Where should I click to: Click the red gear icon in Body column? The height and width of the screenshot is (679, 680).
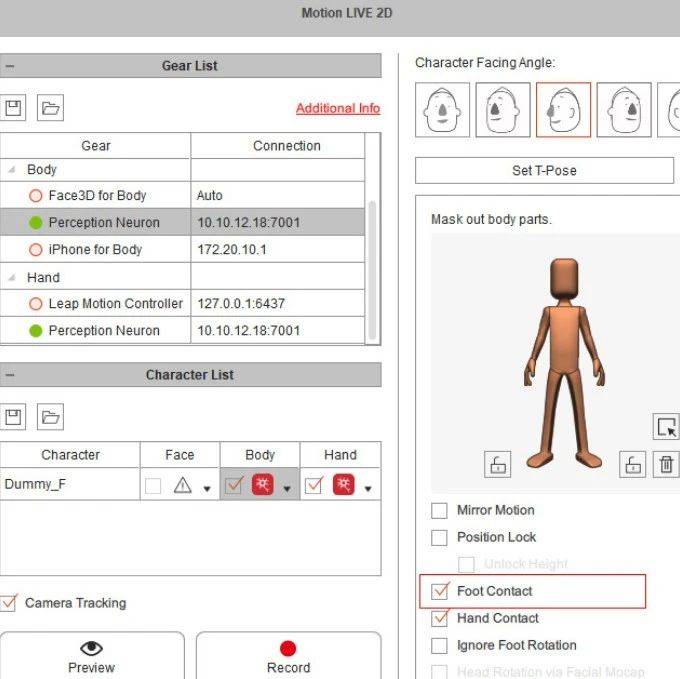(x=262, y=486)
